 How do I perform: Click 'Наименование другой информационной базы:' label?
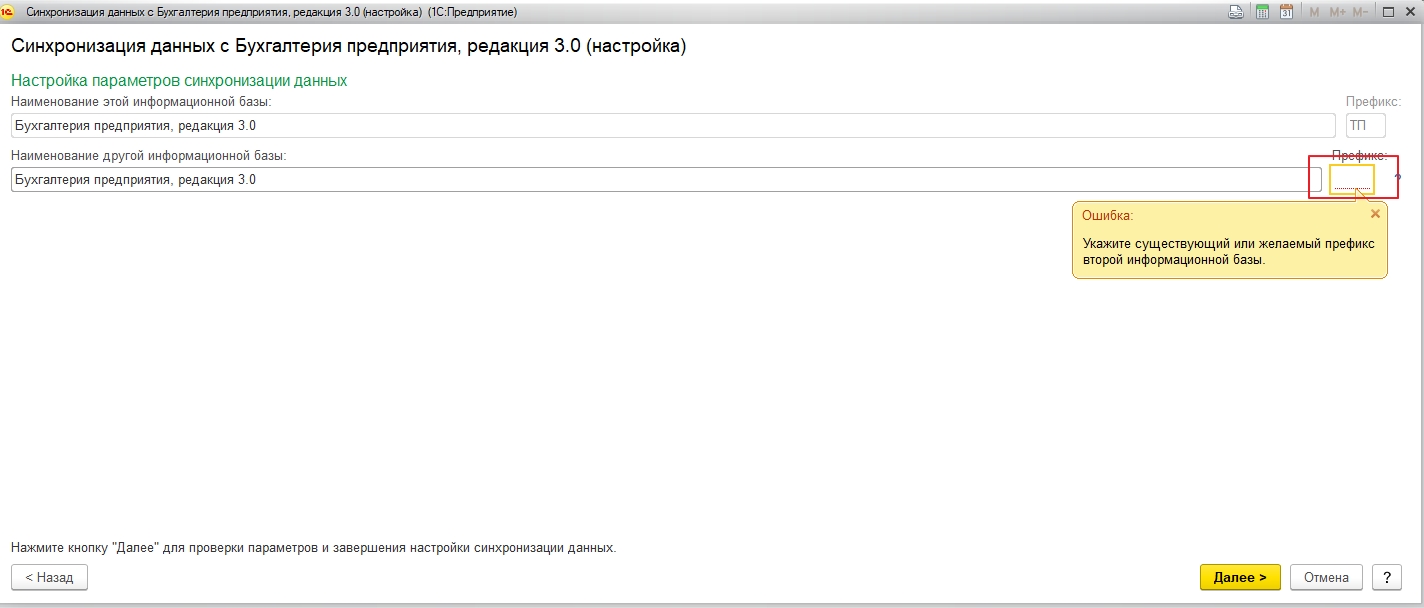click(x=149, y=156)
